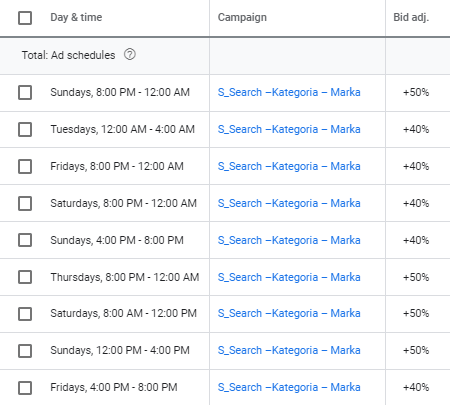The width and height of the screenshot is (450, 405).
Task: Tick the Saturdays 8:00 AM - 12:00 PM checkbox
Action: click(25, 314)
